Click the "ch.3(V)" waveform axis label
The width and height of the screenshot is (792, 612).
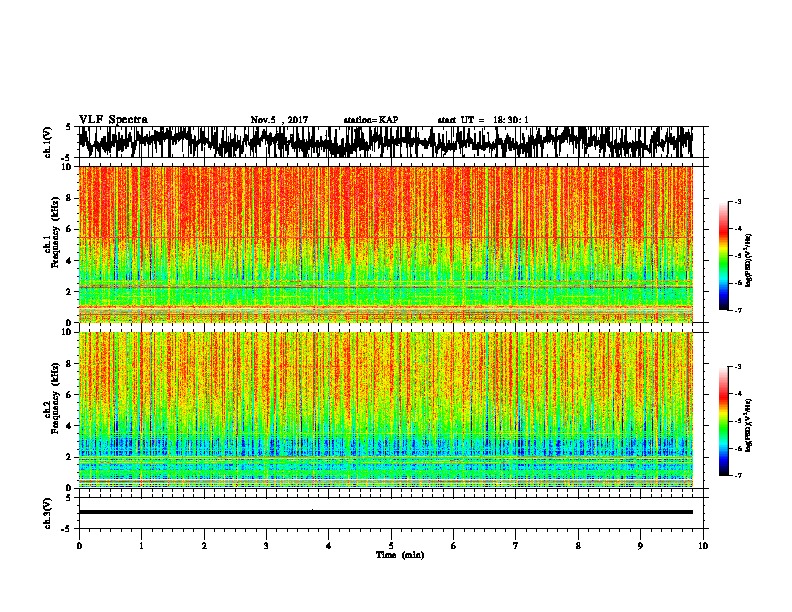click(x=47, y=513)
